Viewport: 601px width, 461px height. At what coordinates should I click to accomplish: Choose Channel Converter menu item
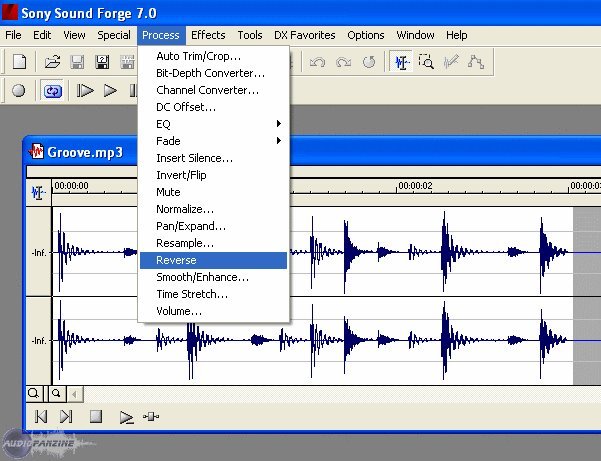tap(213, 90)
